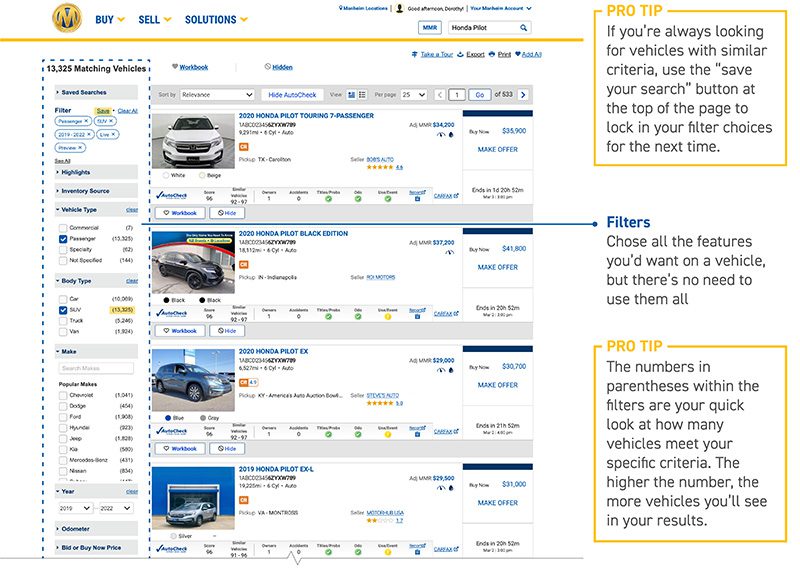The image size is (800, 569).
Task: Click CR icon on Pilot EX-L listing
Action: click(243, 500)
